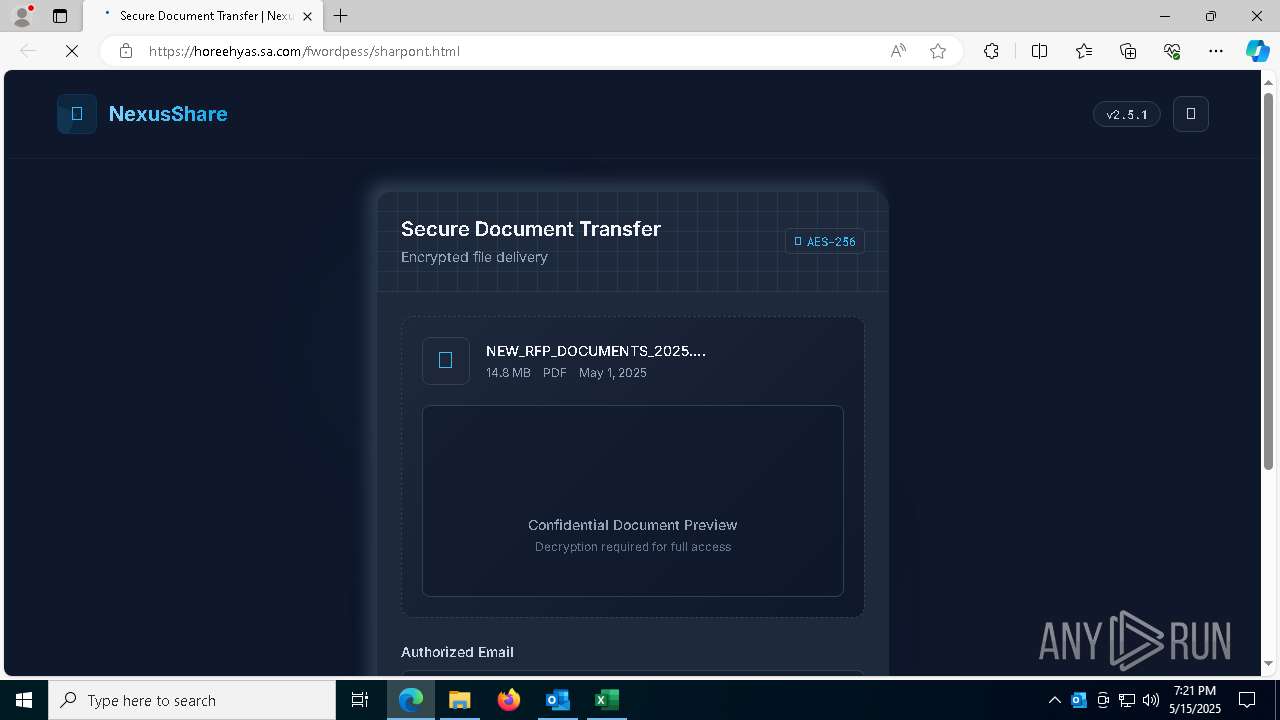
Task: Click the taskbar search box
Action: [x=192, y=700]
